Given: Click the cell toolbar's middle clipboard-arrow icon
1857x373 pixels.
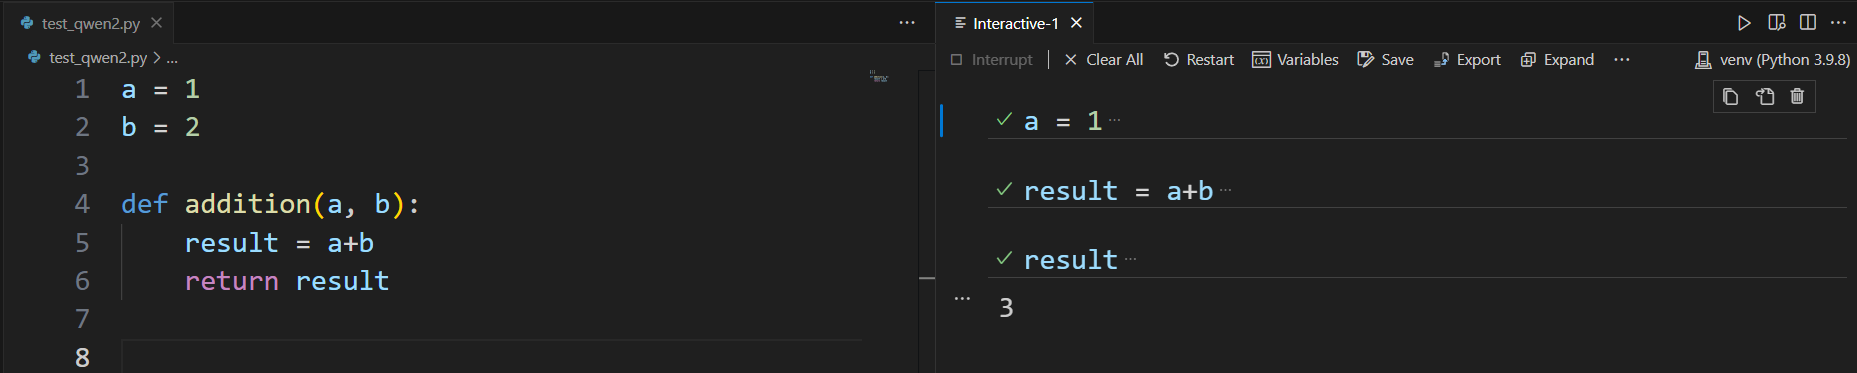Looking at the screenshot, I should [x=1765, y=96].
